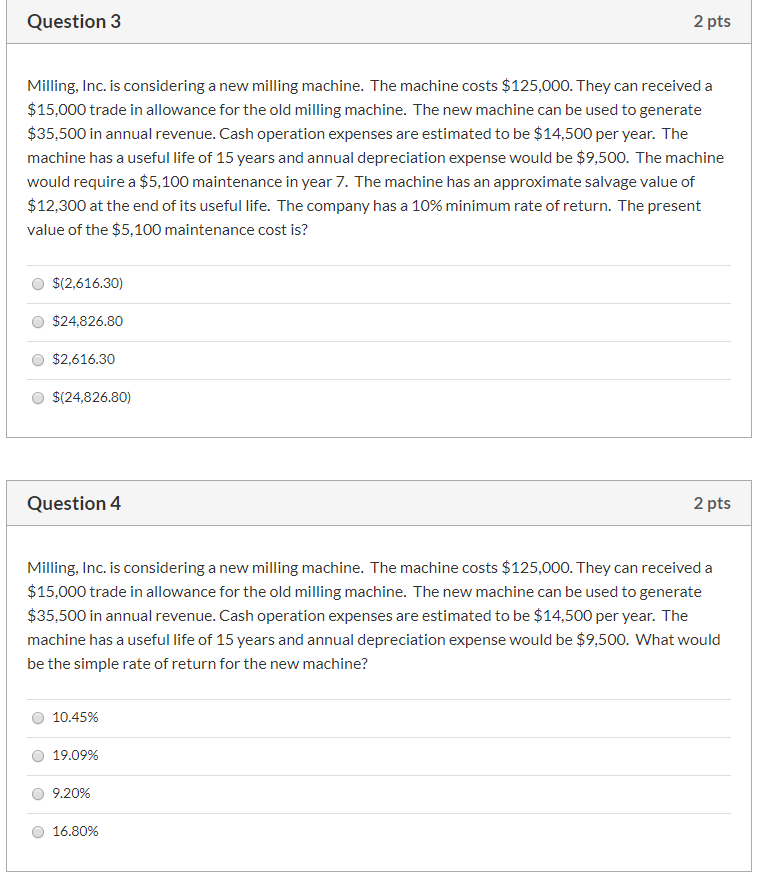Click the 2 pts label on Question 3
Image resolution: width=761 pixels, height=879 pixels.
[x=713, y=20]
